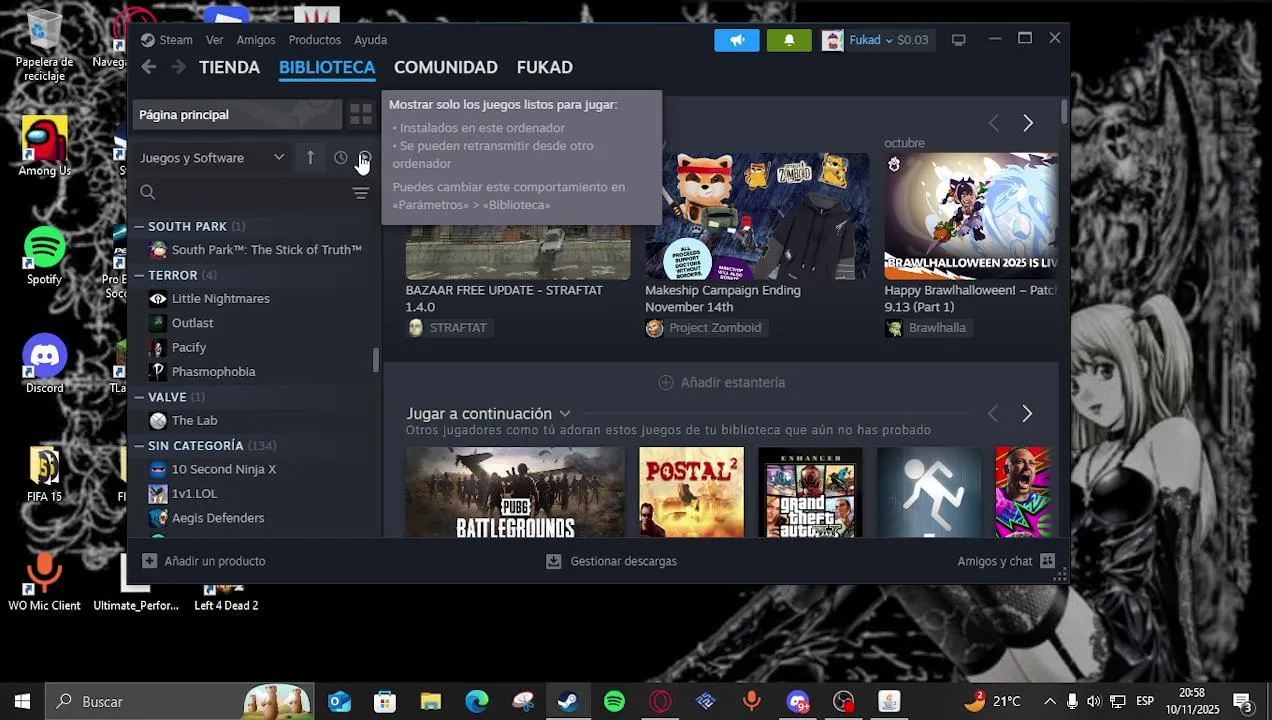This screenshot has height=720, width=1272.
Task: Open the green notifications bell
Action: tap(789, 40)
